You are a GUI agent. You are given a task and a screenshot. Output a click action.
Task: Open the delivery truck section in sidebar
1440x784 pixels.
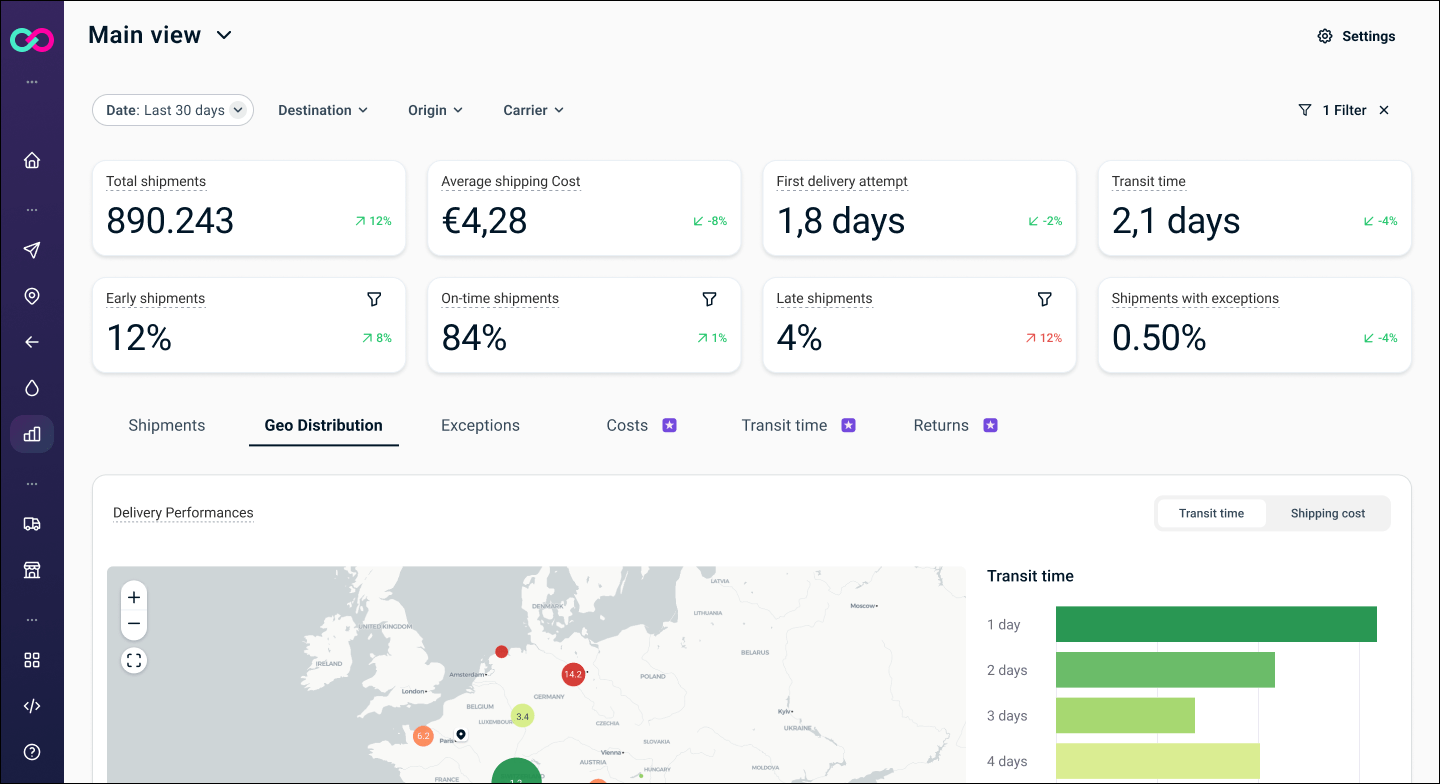click(x=31, y=523)
